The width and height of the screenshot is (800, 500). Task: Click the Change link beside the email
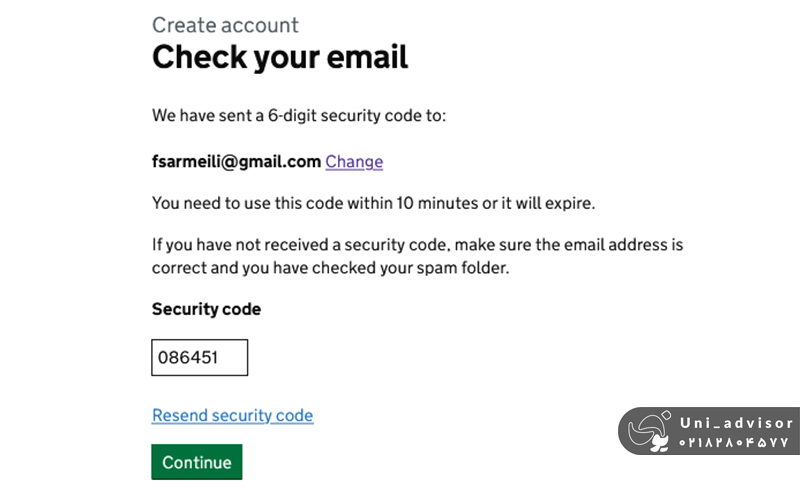(x=354, y=161)
